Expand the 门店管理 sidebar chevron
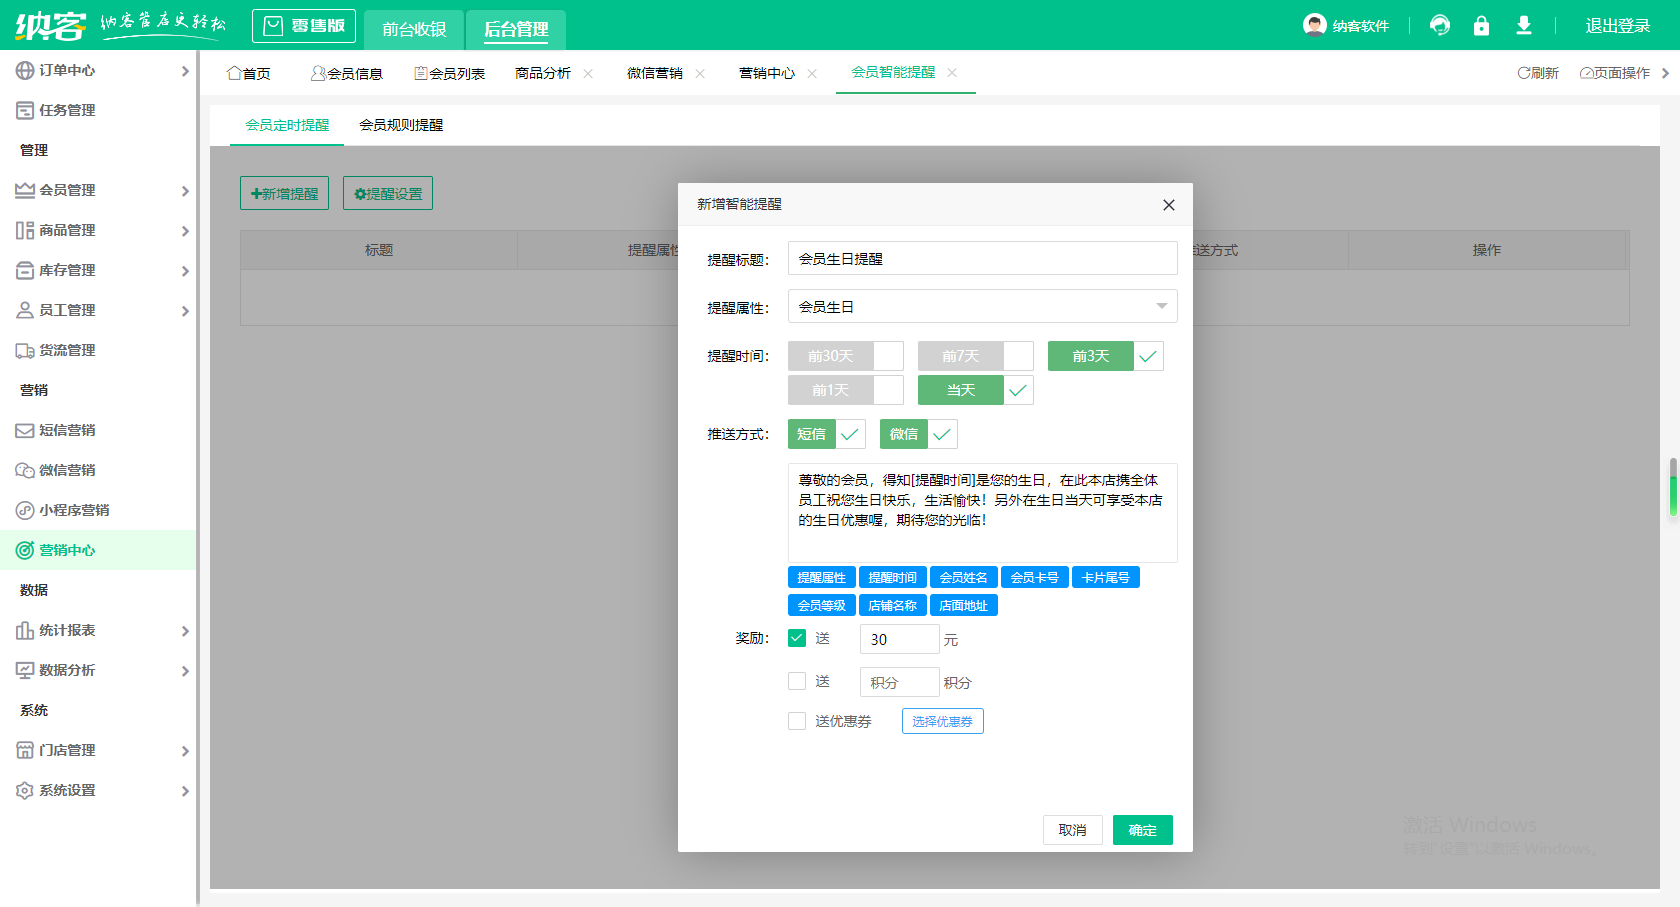The width and height of the screenshot is (1680, 907). (x=185, y=751)
